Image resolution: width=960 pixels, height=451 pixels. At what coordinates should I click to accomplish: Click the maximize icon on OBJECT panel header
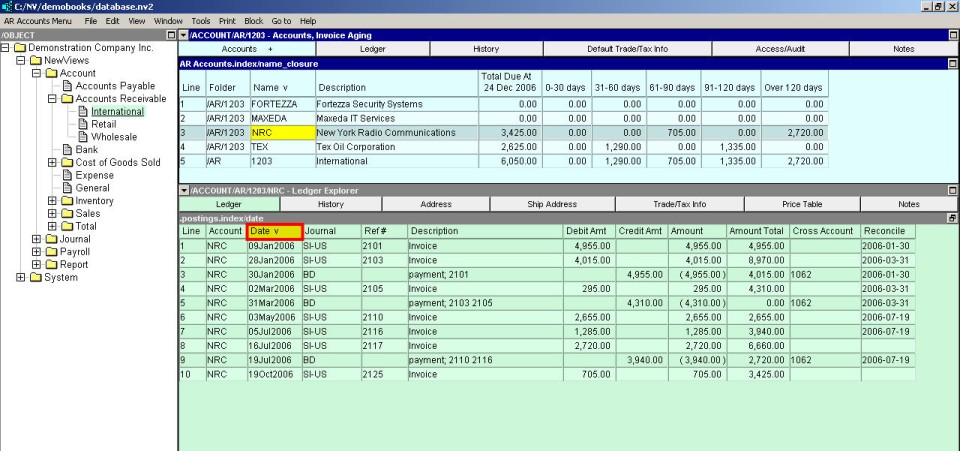pyautogui.click(x=170, y=35)
